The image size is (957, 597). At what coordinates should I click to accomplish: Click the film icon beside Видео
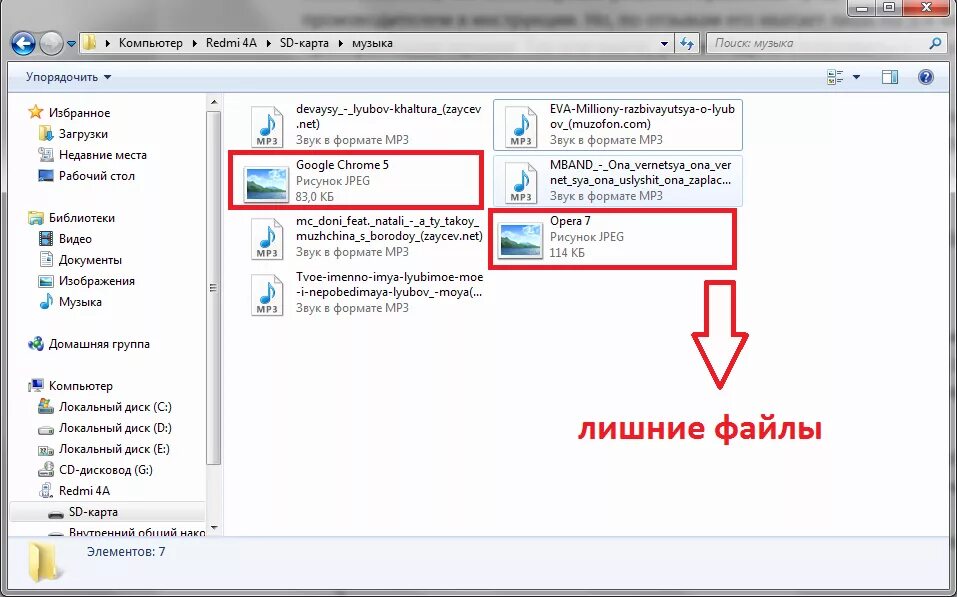pyautogui.click(x=46, y=239)
